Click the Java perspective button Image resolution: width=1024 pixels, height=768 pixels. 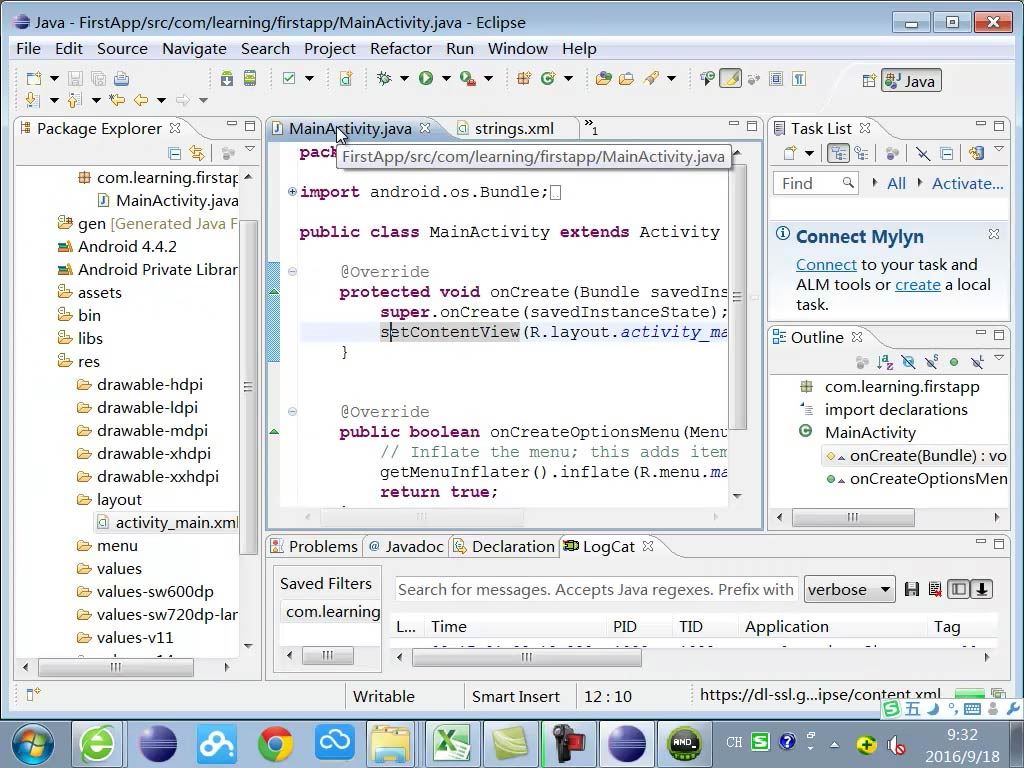point(911,81)
